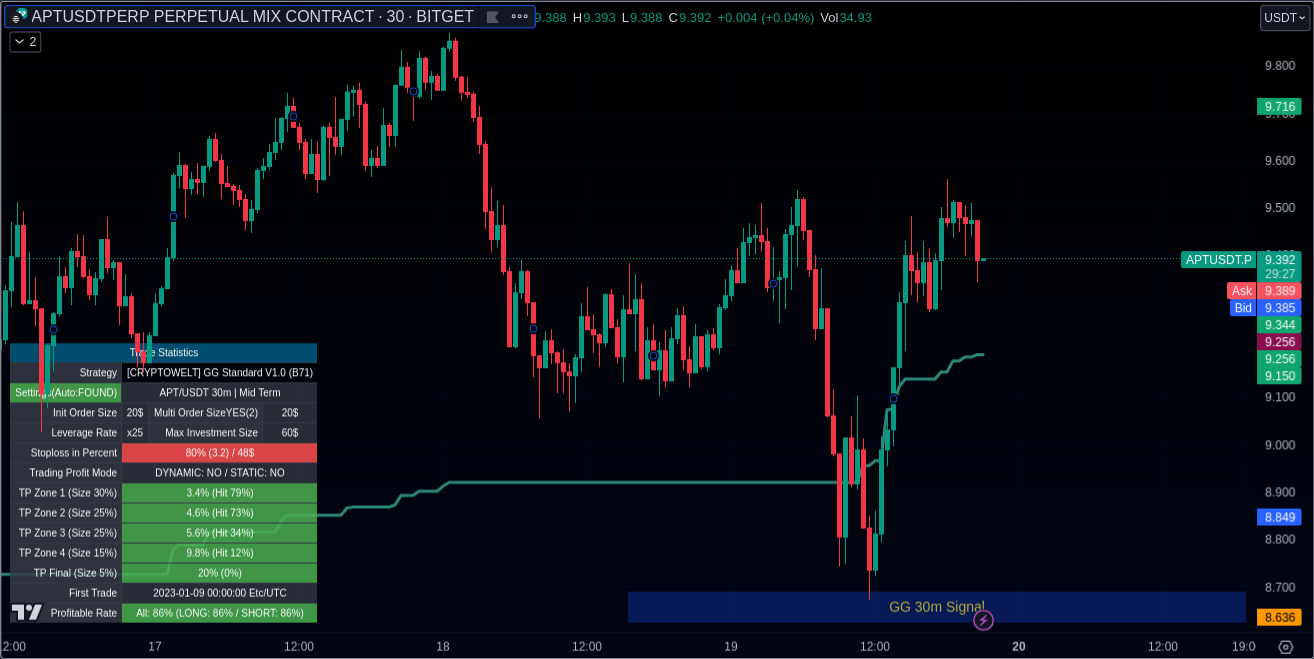Screen dimensions: 1314x659
Task: Click the Bid price label
Action: pyautogui.click(x=1243, y=308)
